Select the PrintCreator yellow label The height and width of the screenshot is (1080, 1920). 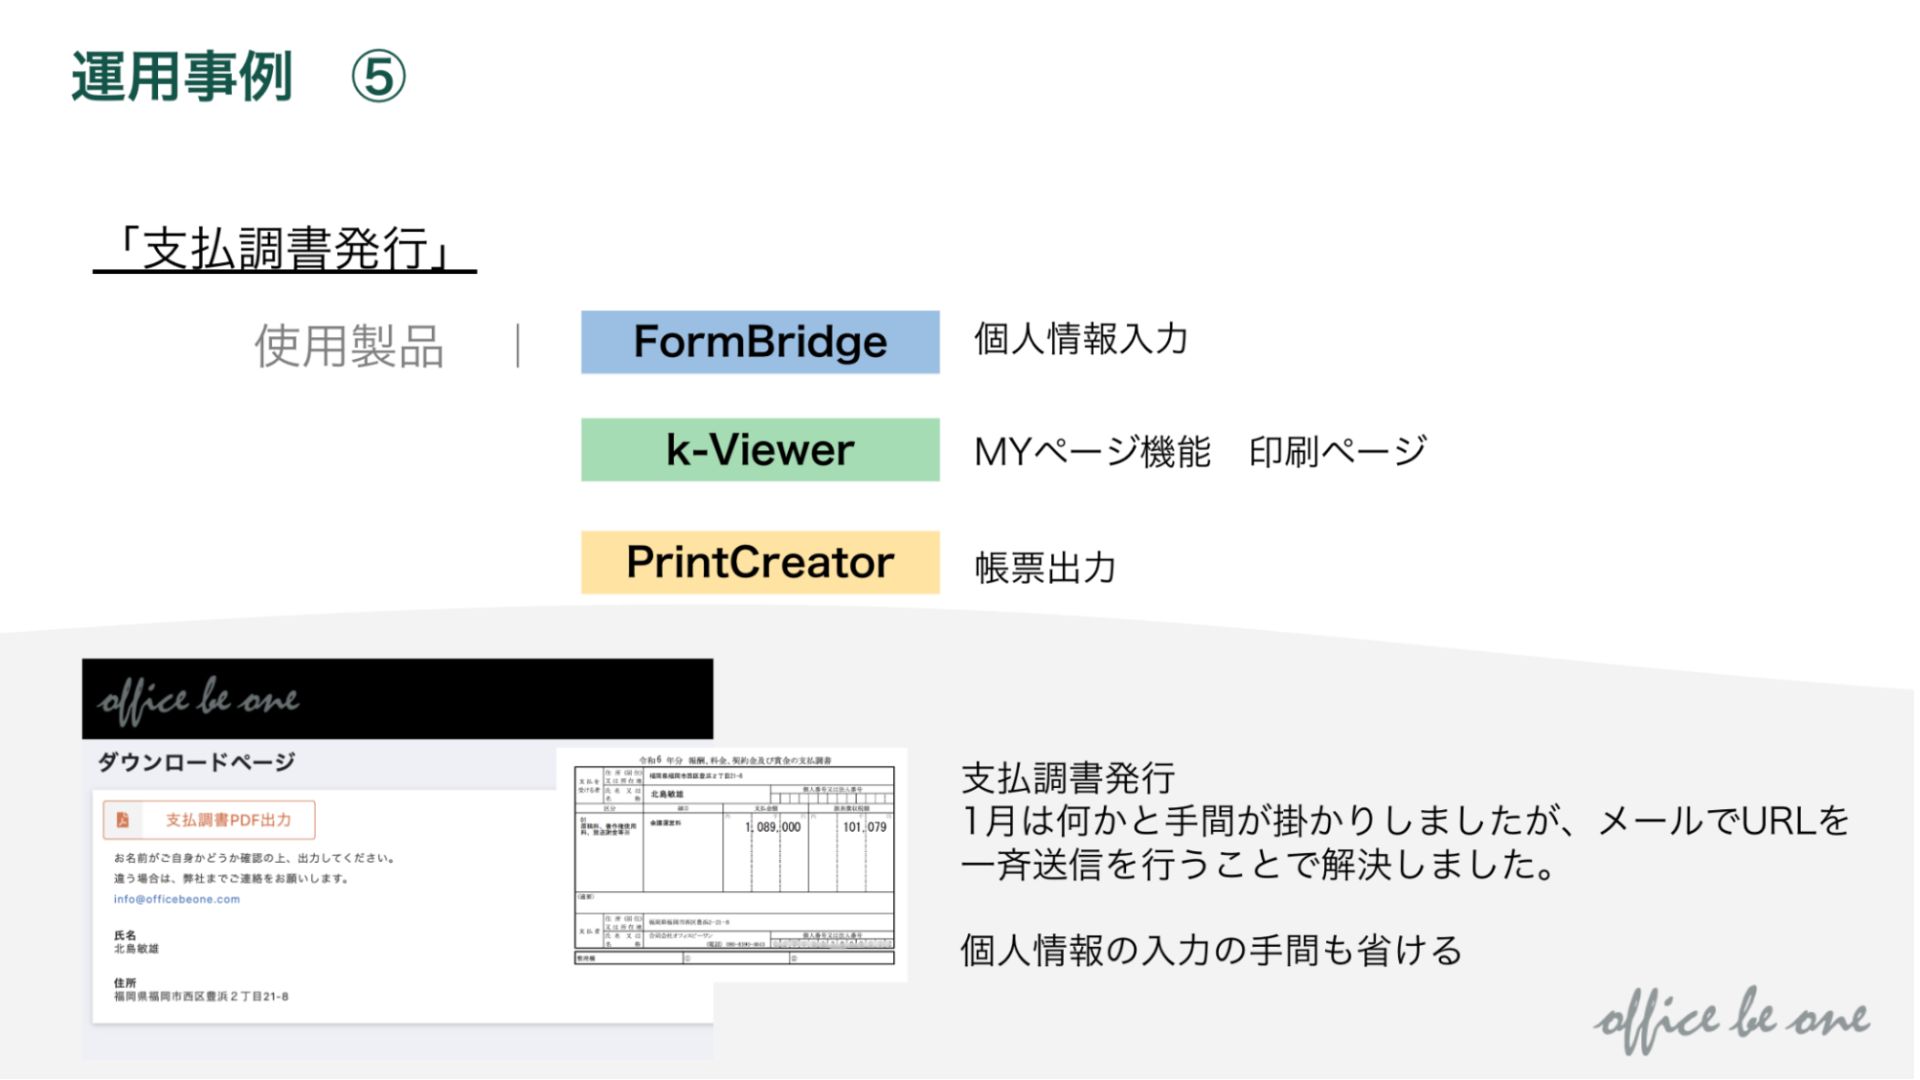[x=760, y=562]
